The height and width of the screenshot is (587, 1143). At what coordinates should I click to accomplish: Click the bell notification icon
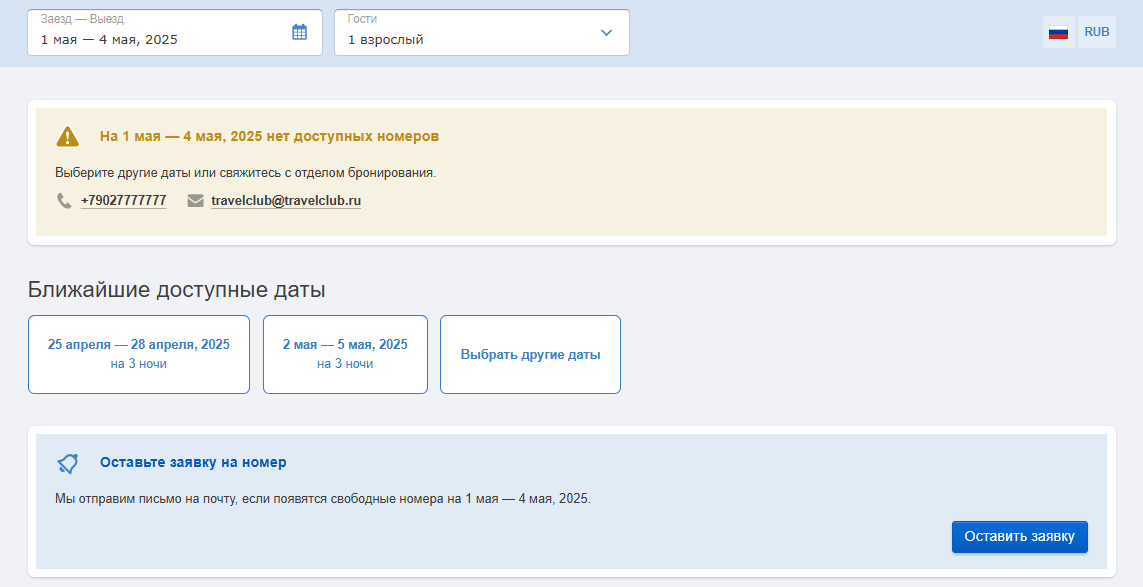pyautogui.click(x=68, y=463)
